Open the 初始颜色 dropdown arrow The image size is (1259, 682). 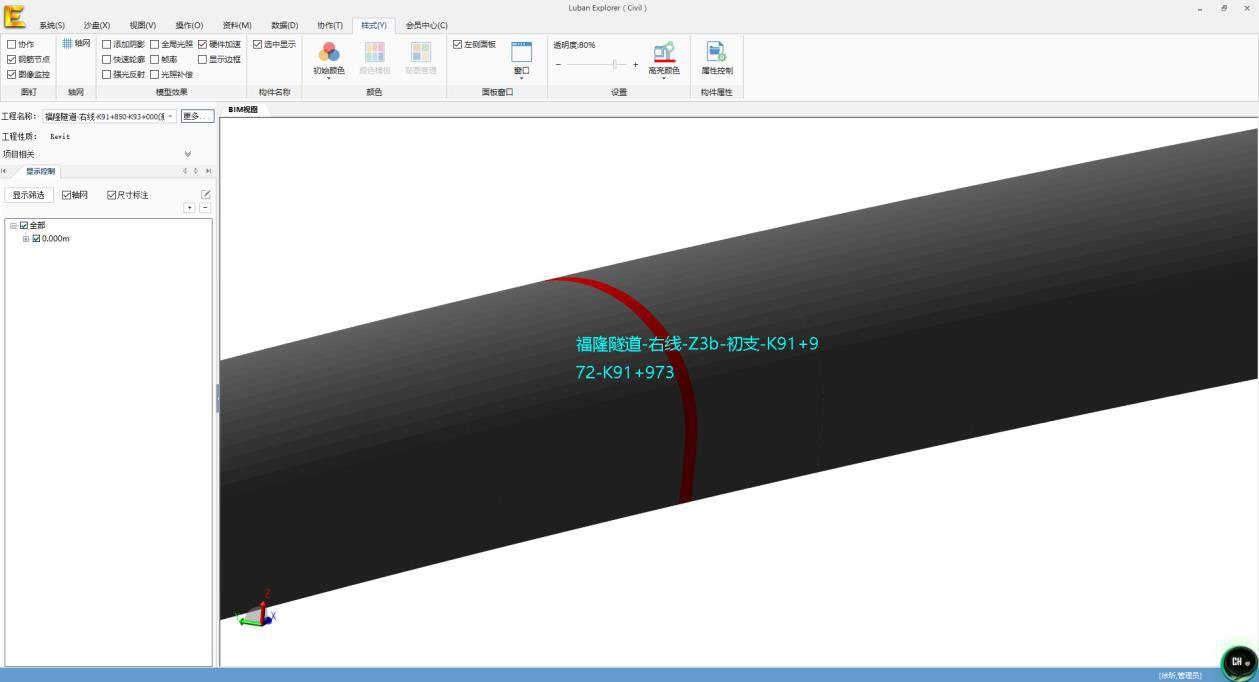coord(329,78)
